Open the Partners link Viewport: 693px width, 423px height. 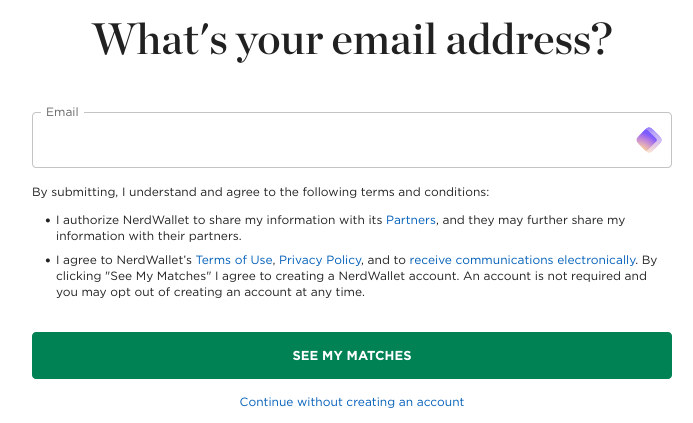coord(410,220)
